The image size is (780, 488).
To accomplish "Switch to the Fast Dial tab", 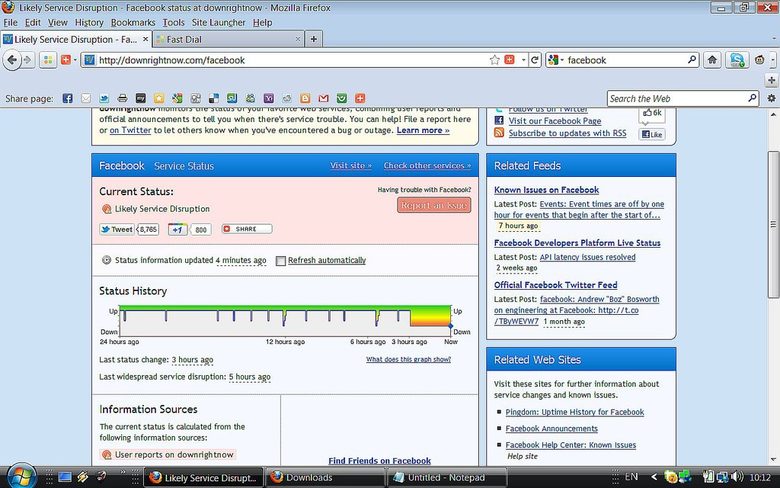I will point(227,39).
